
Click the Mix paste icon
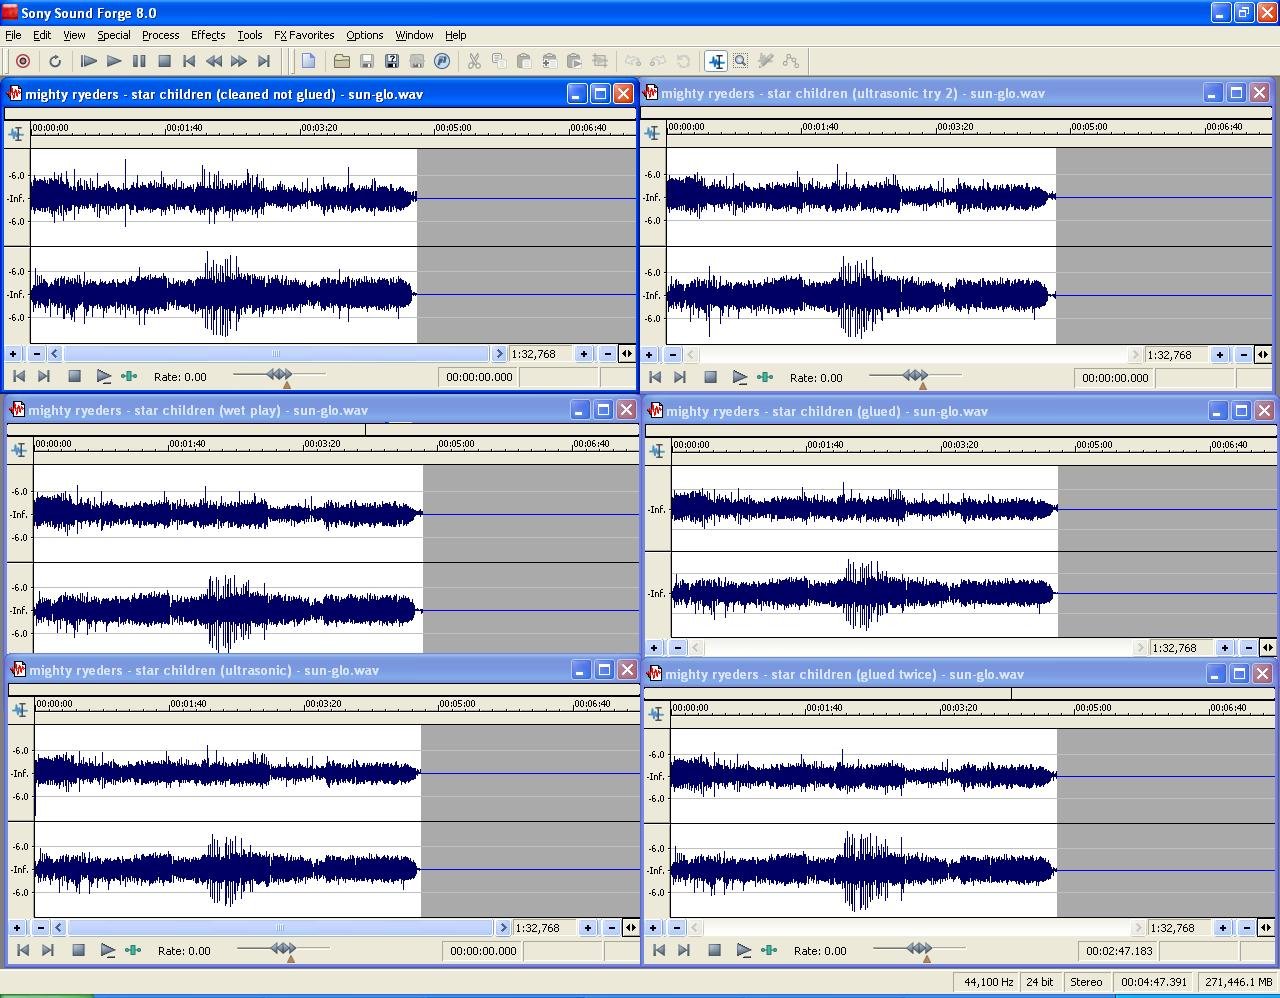[x=549, y=61]
